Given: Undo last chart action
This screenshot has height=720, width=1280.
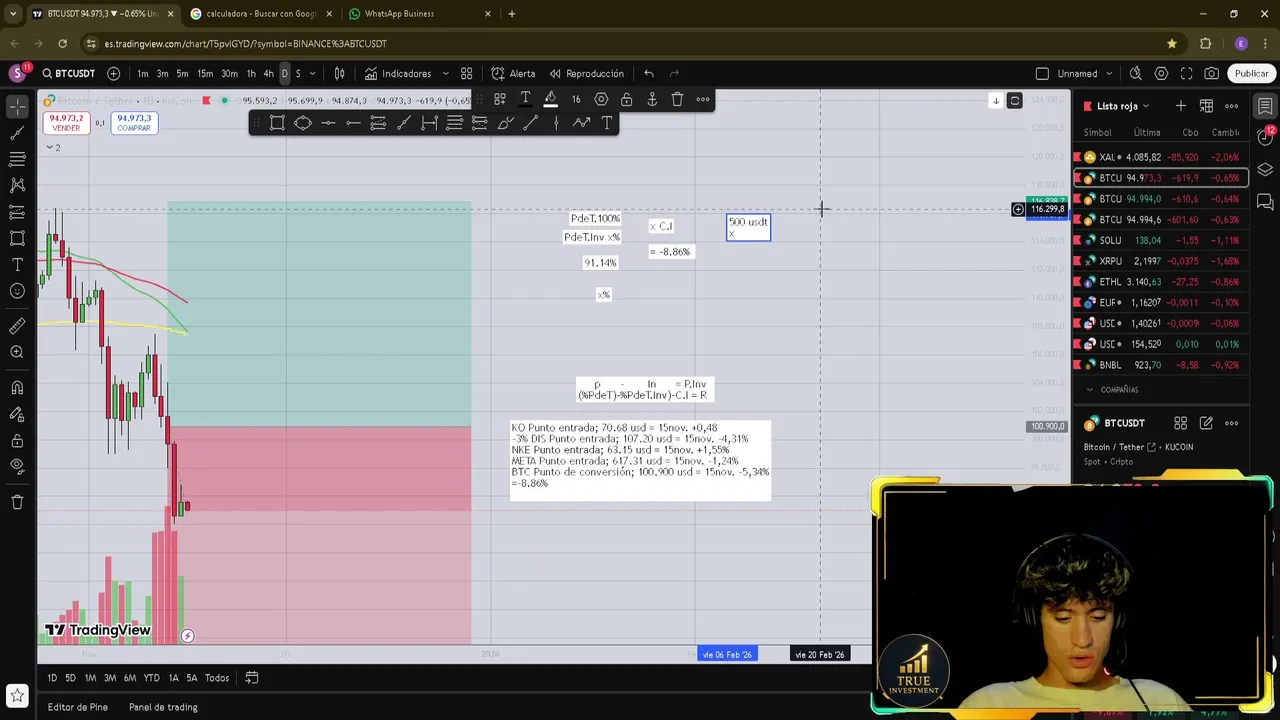Looking at the screenshot, I should [x=649, y=73].
